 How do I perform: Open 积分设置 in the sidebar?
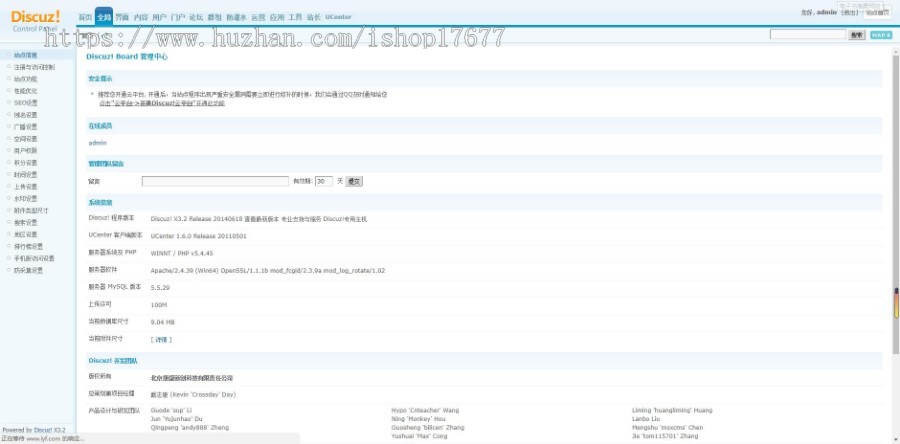pyautogui.click(x=26, y=162)
